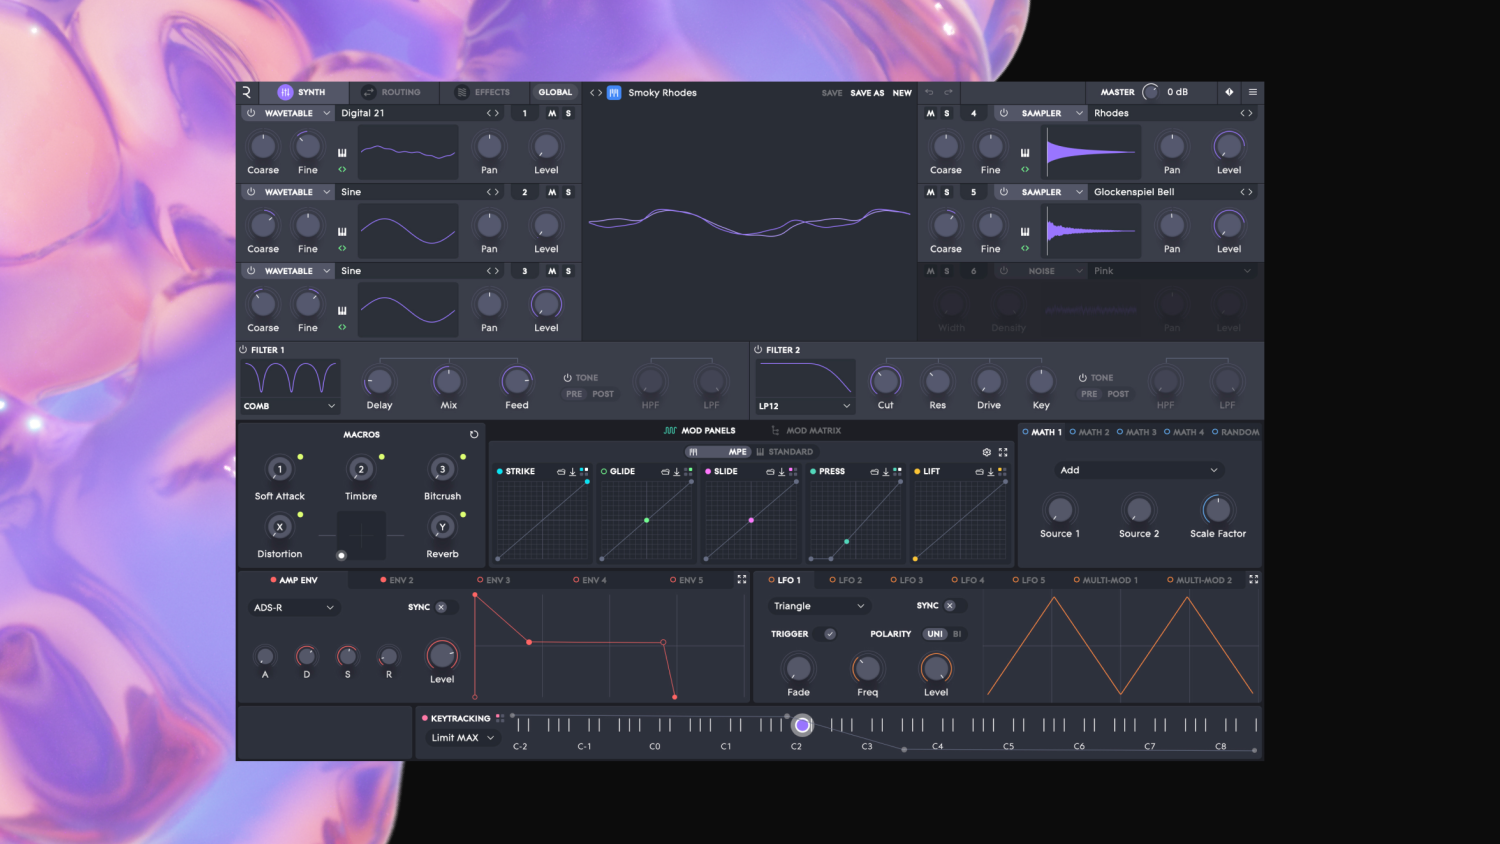Image resolution: width=1500 pixels, height=844 pixels.
Task: Click the XY pad in Macros
Action: pyautogui.click(x=361, y=535)
